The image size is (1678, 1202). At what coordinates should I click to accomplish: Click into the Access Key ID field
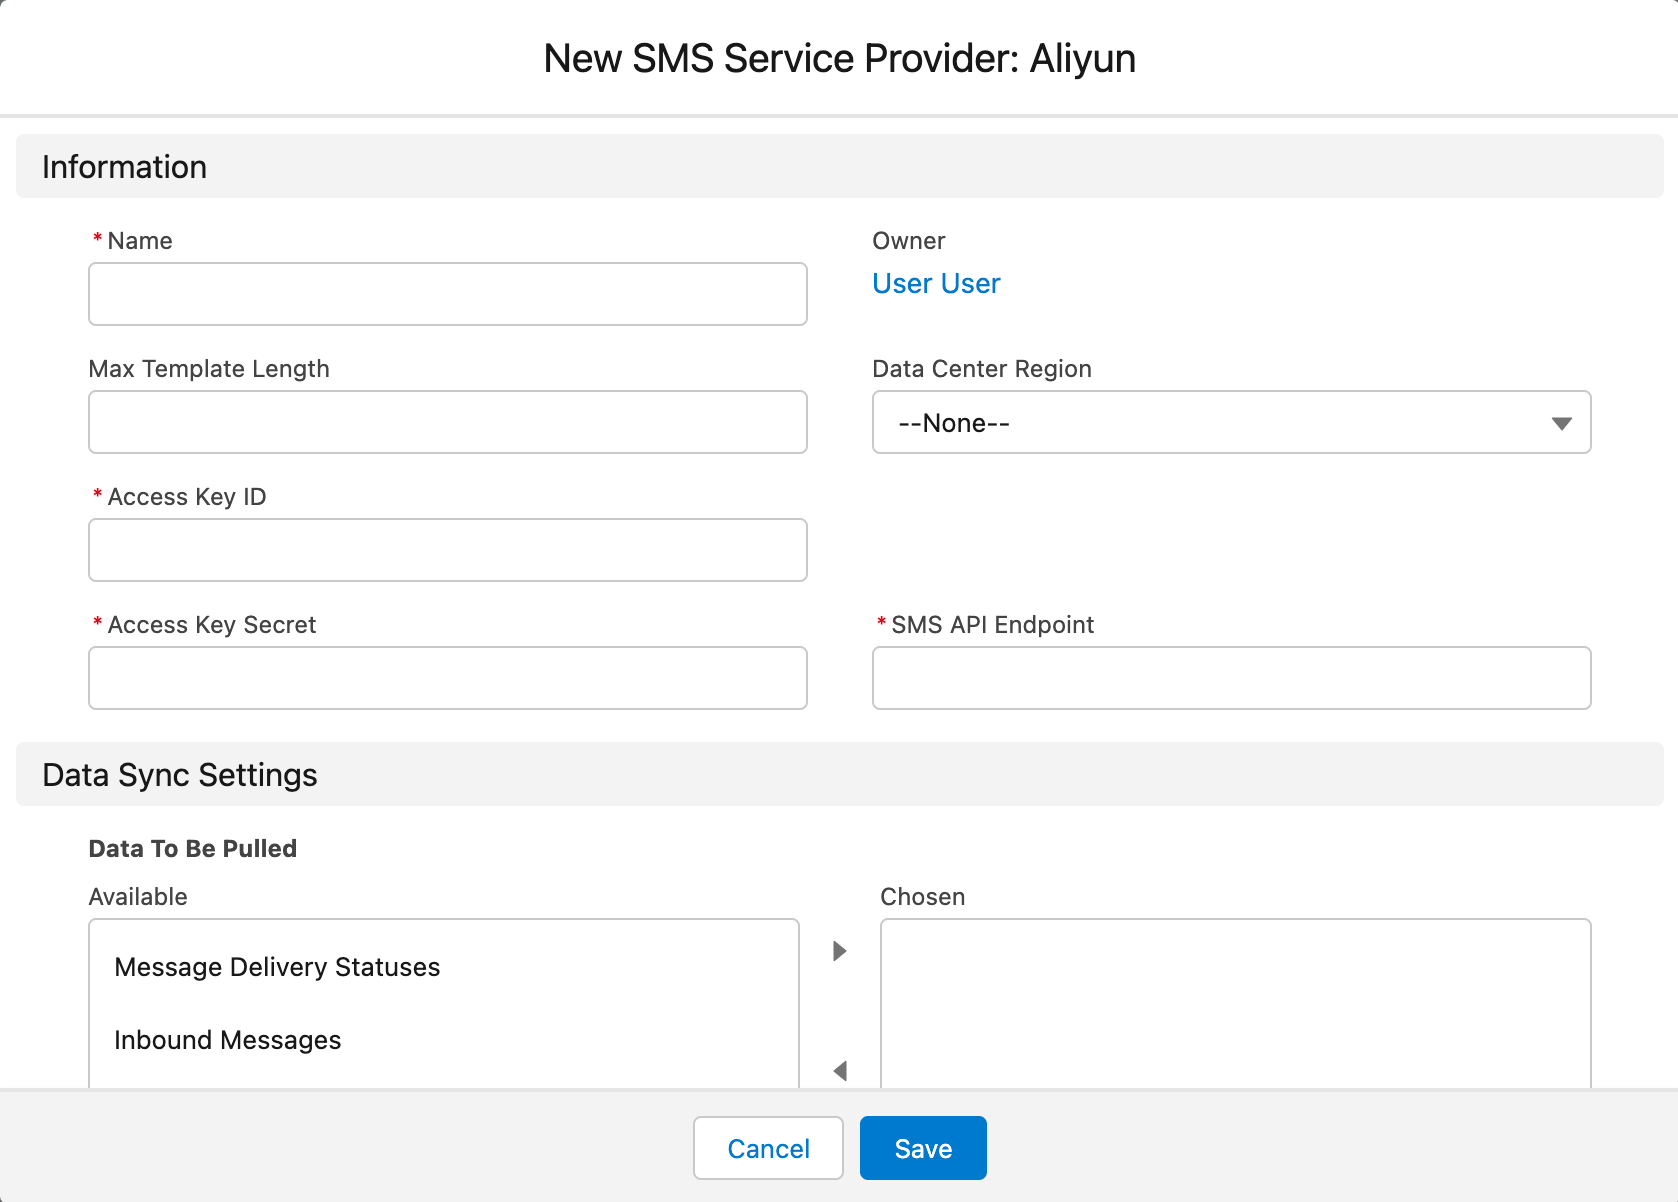point(447,550)
